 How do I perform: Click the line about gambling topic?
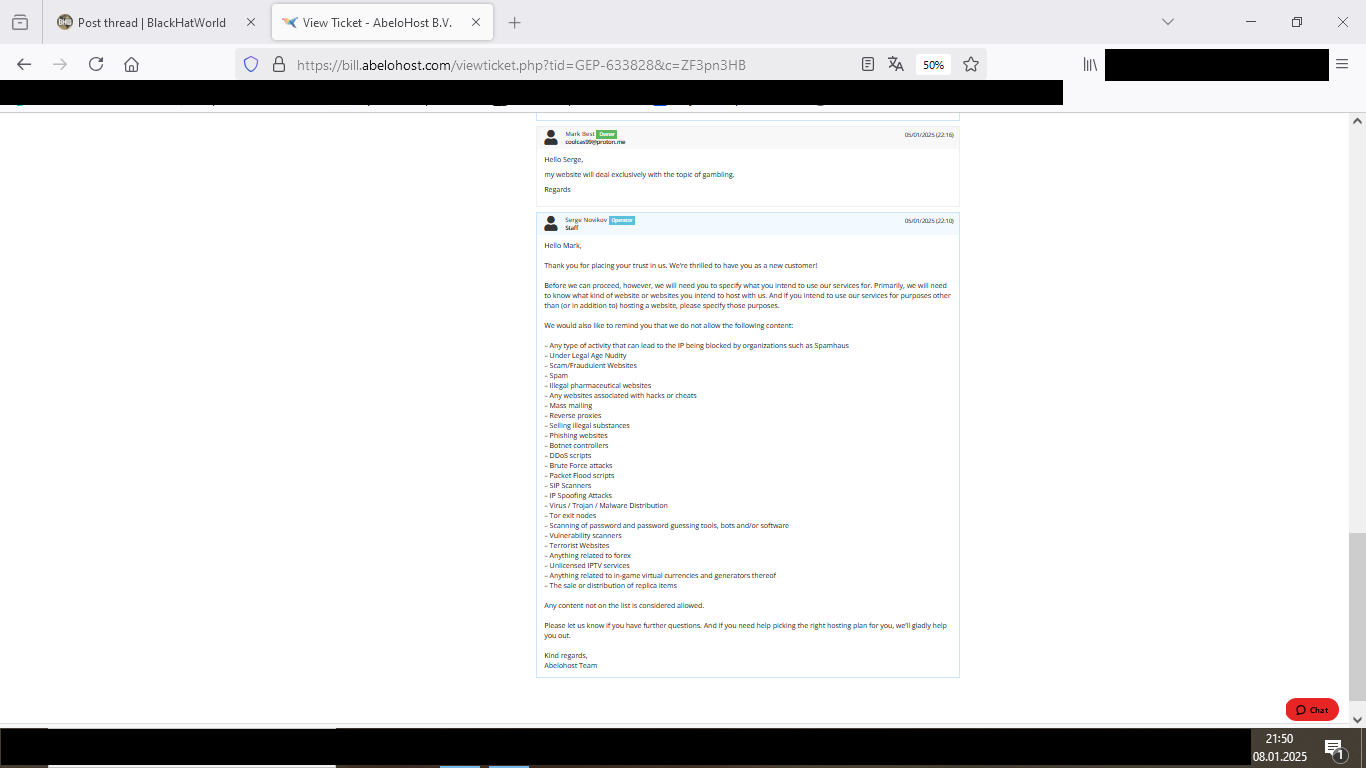click(x=639, y=175)
